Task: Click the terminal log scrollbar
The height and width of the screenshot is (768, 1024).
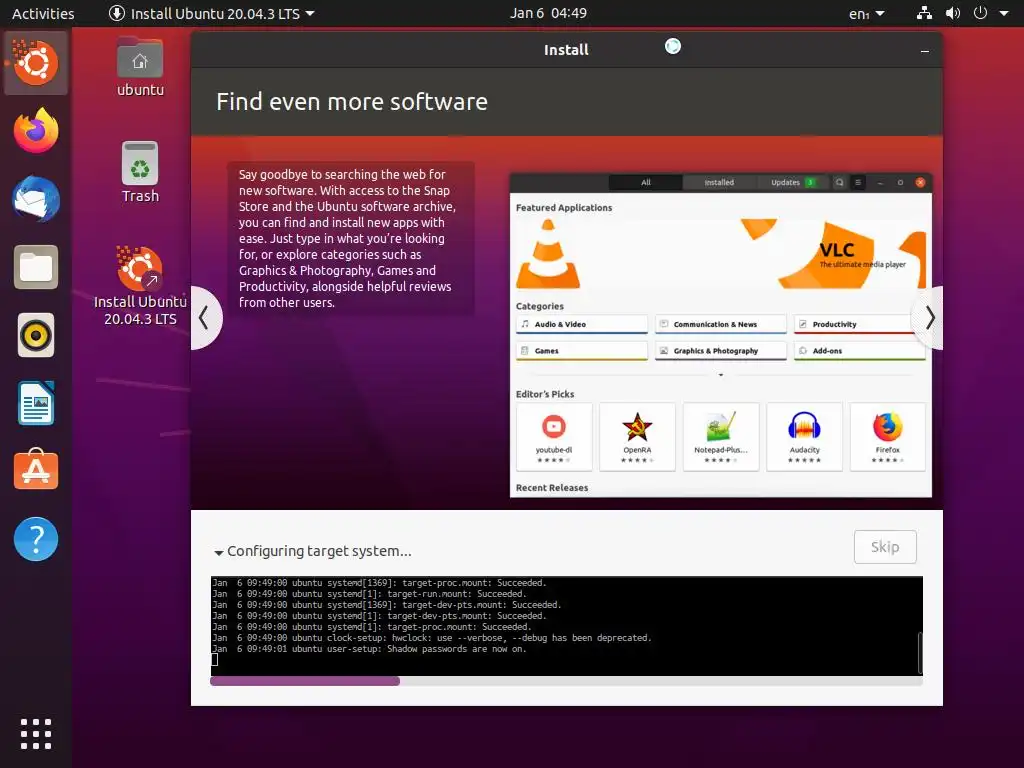Action: (x=920, y=652)
